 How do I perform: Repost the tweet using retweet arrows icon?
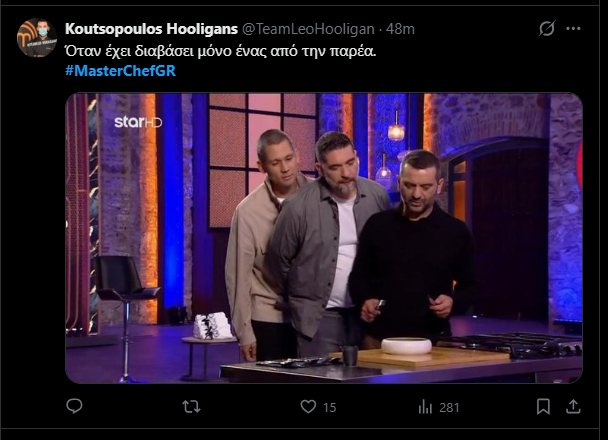(191, 406)
